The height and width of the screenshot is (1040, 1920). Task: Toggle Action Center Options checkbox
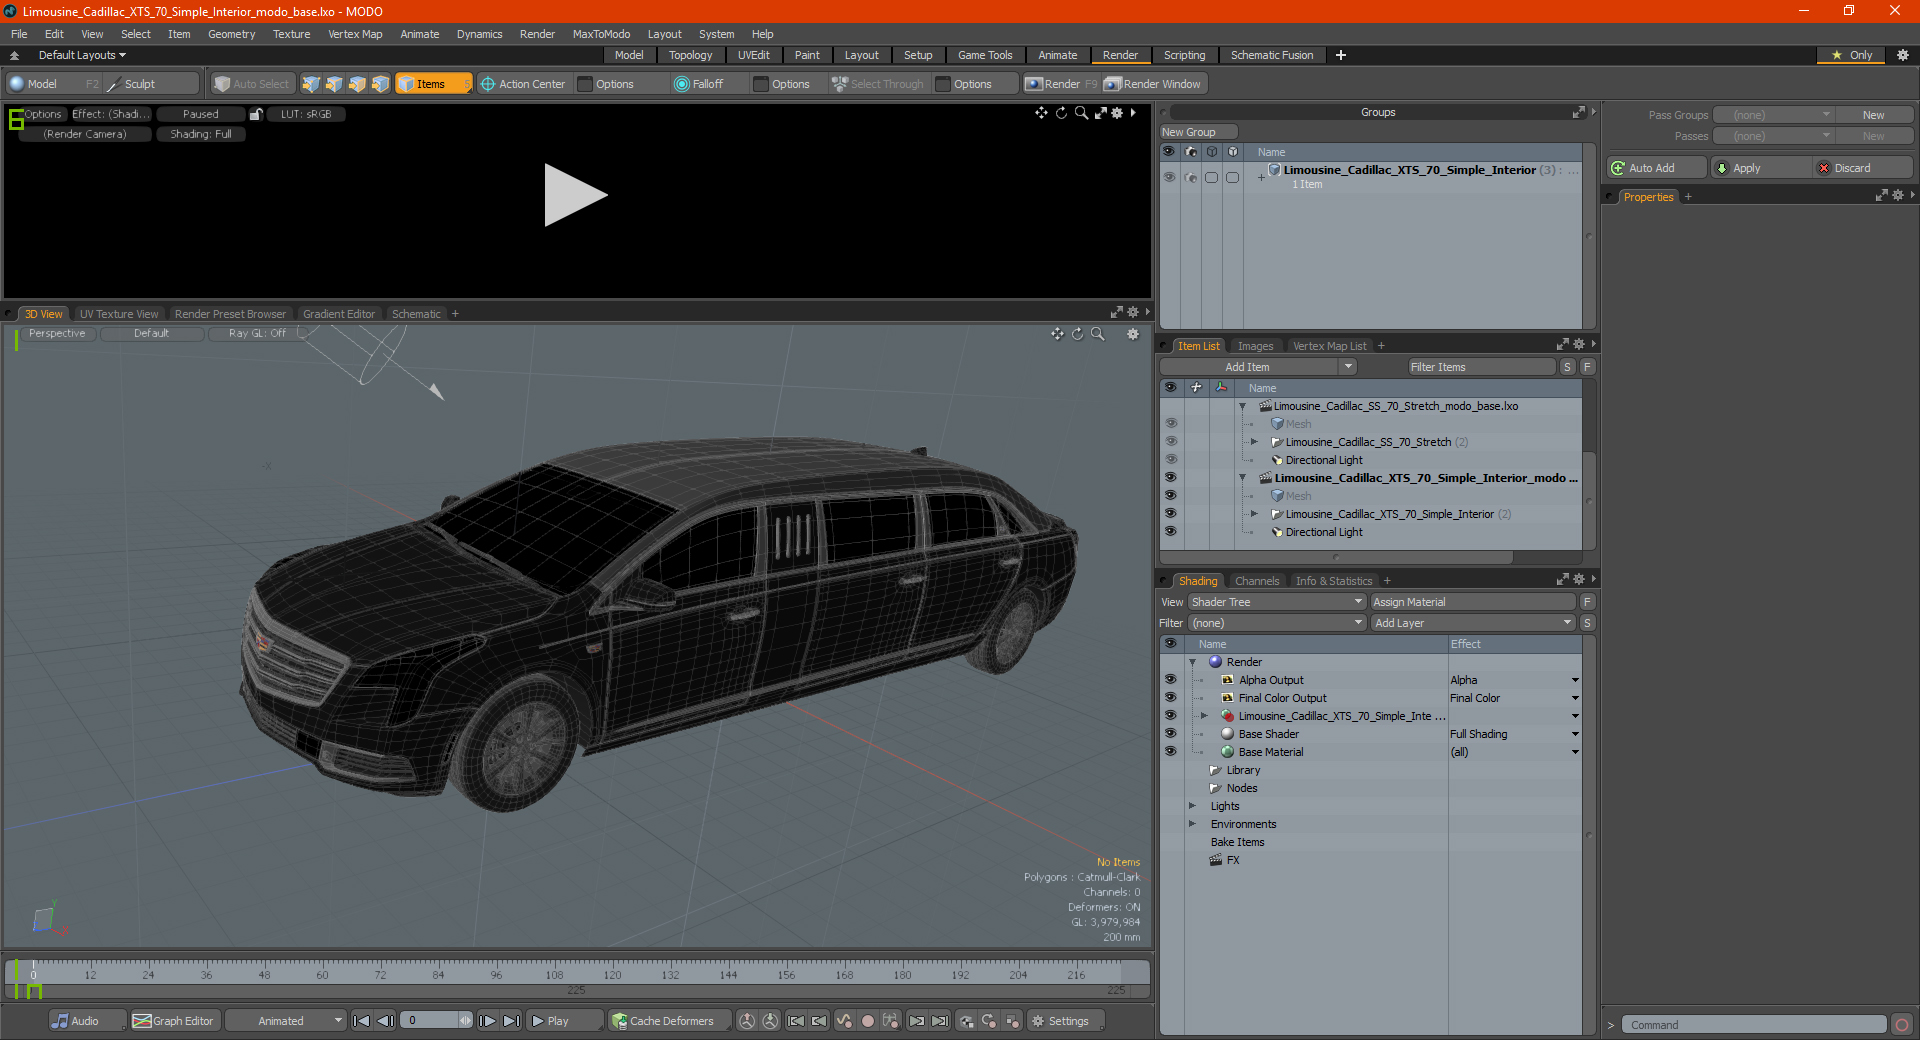(x=586, y=84)
